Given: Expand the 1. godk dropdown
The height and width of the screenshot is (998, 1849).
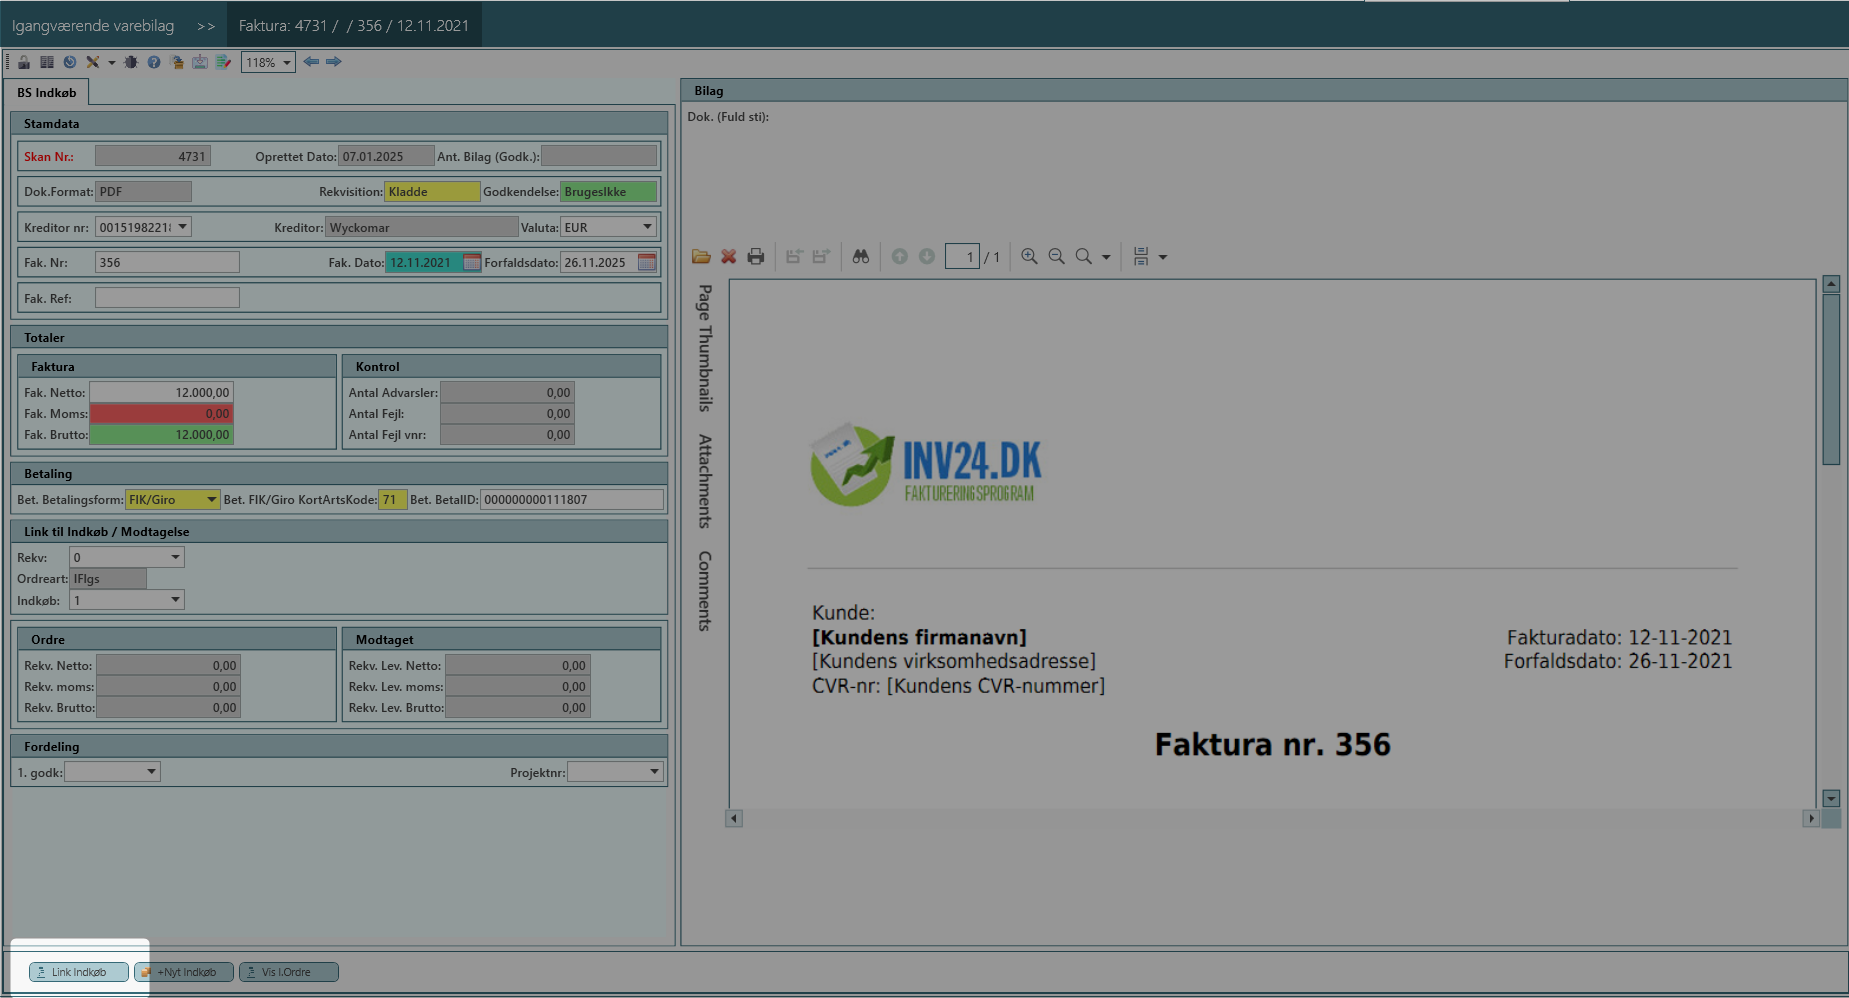Looking at the screenshot, I should click(152, 772).
